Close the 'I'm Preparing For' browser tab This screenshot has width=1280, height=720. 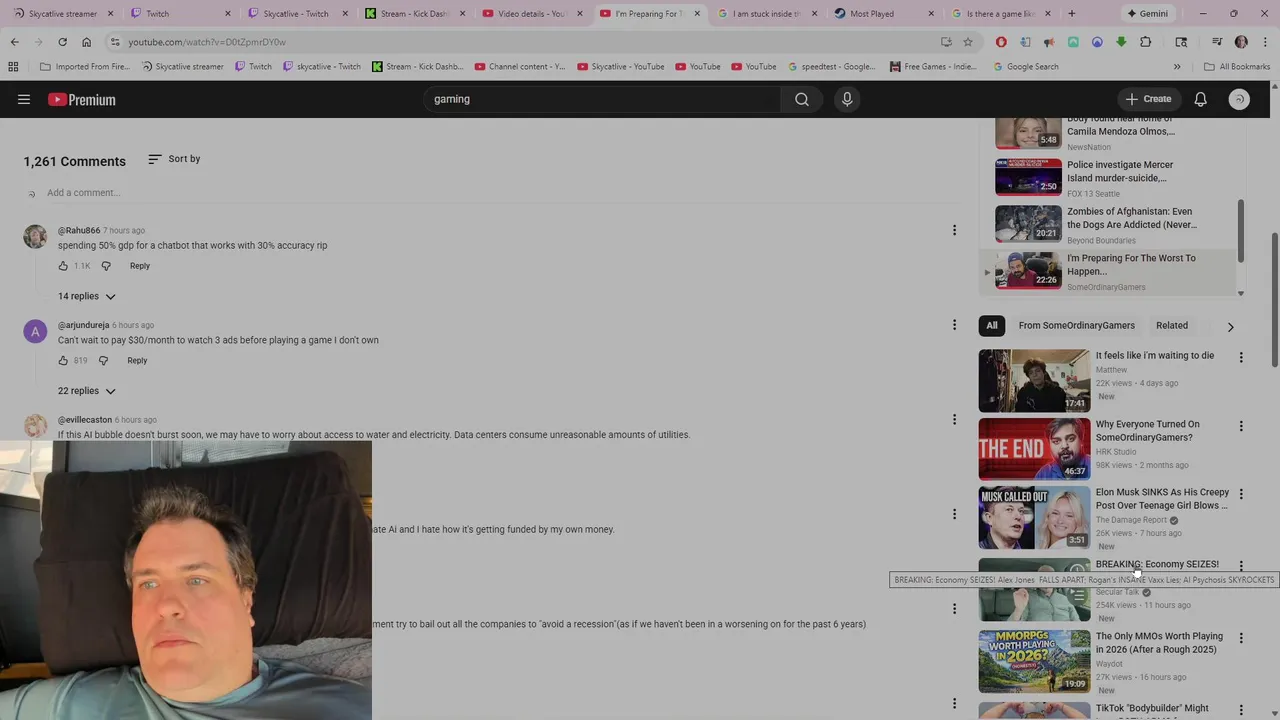point(696,14)
